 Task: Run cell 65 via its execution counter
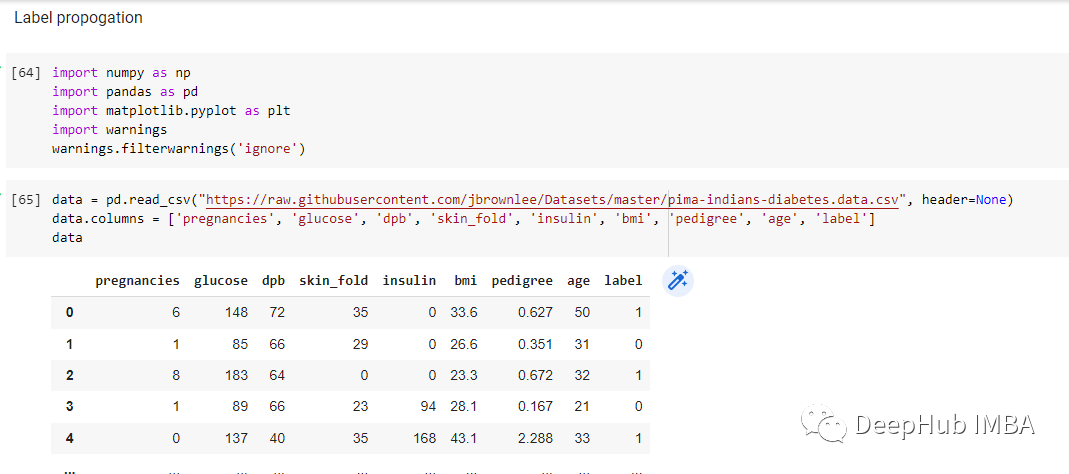pyautogui.click(x=27, y=200)
